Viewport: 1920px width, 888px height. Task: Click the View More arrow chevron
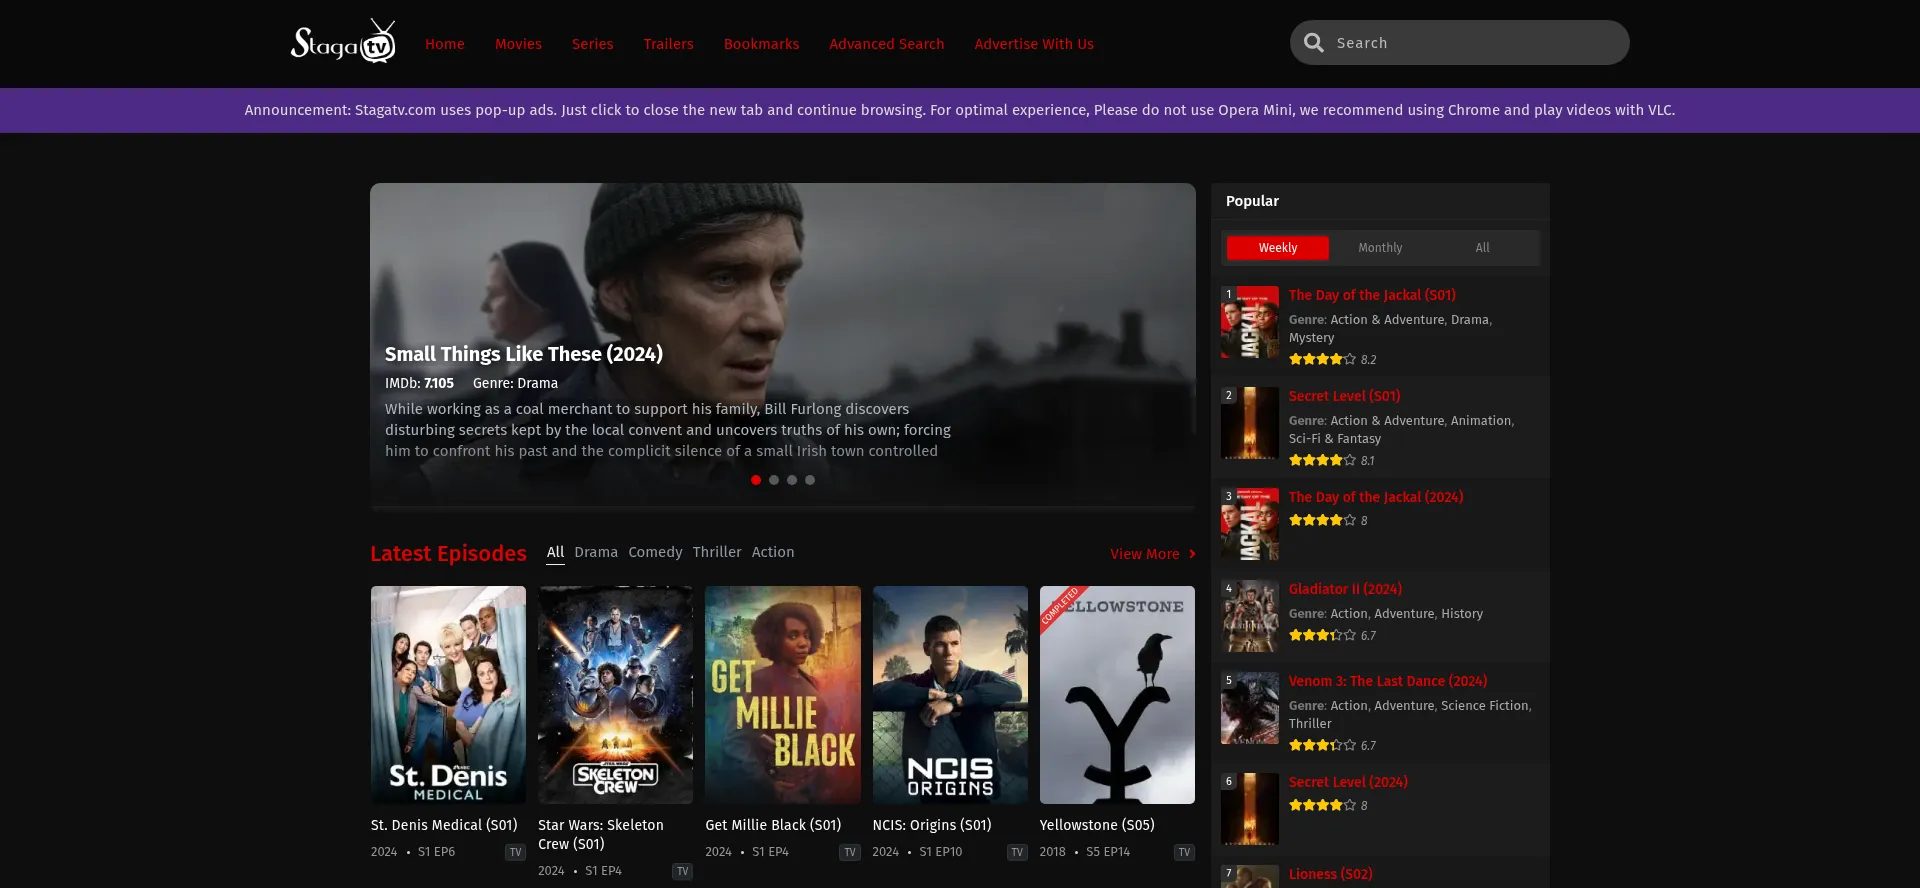[1192, 554]
